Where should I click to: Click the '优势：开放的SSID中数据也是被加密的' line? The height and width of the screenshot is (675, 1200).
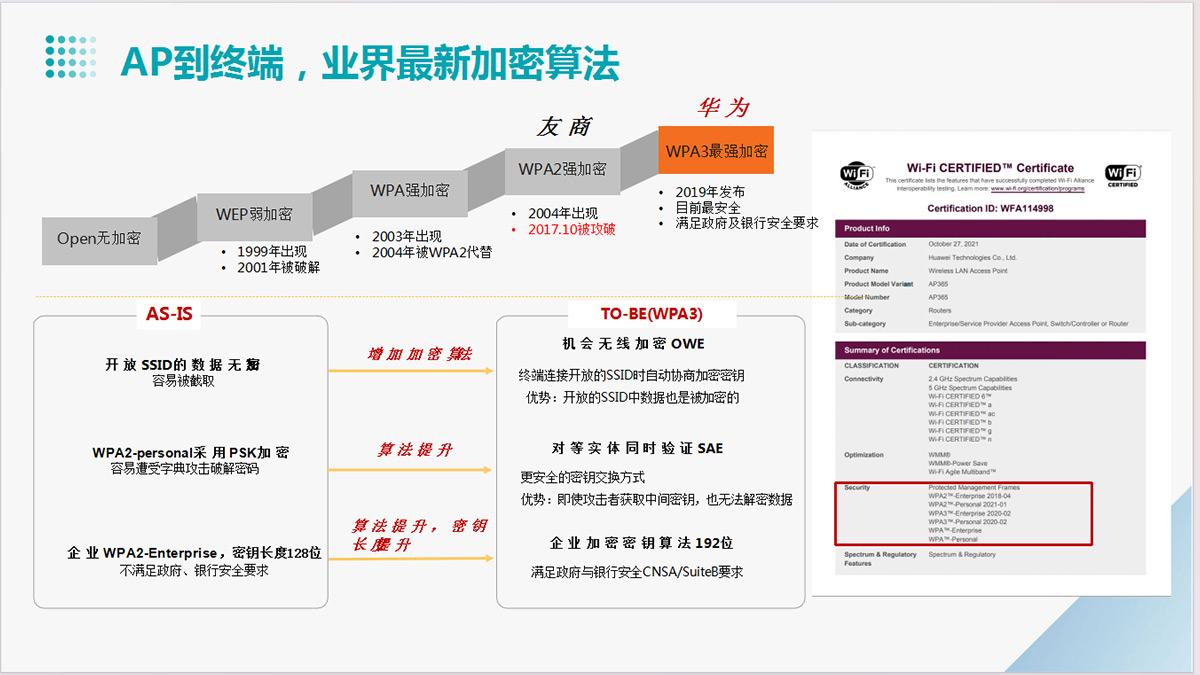633,397
